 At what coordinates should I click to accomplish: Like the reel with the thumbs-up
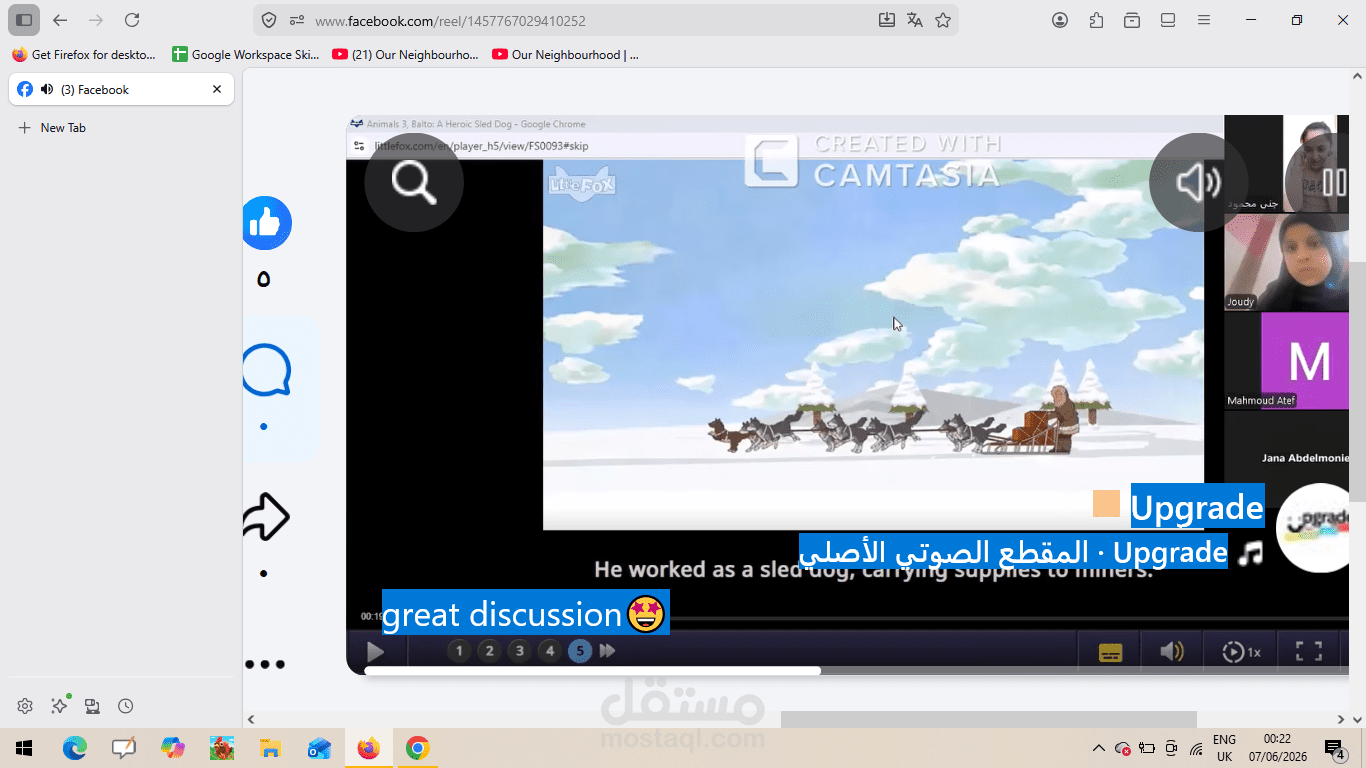click(266, 222)
